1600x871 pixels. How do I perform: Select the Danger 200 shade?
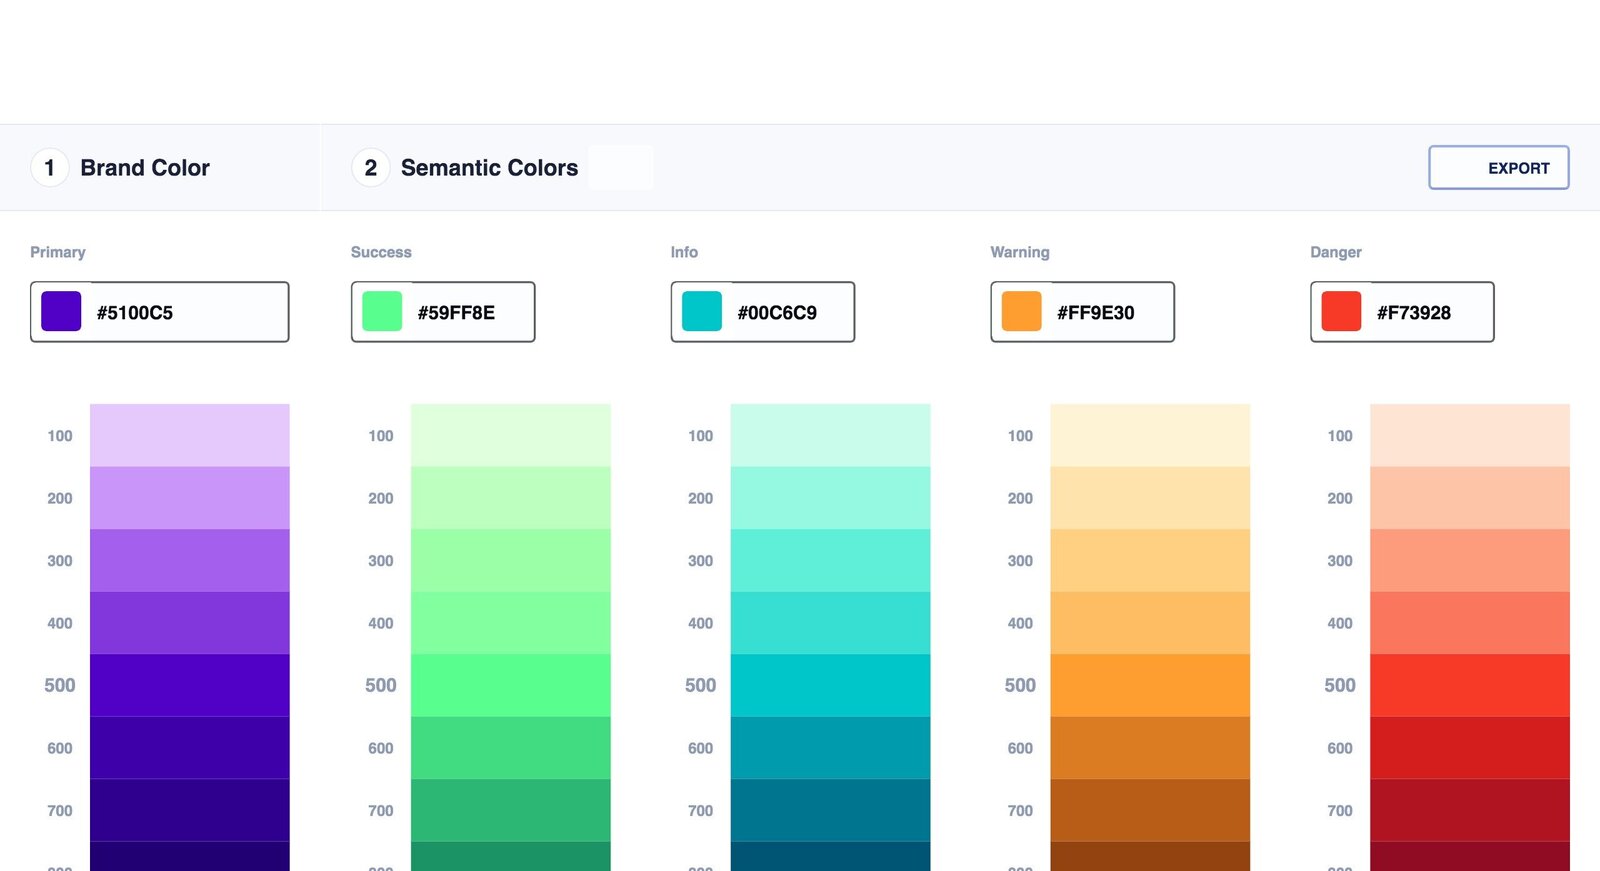1470,498
